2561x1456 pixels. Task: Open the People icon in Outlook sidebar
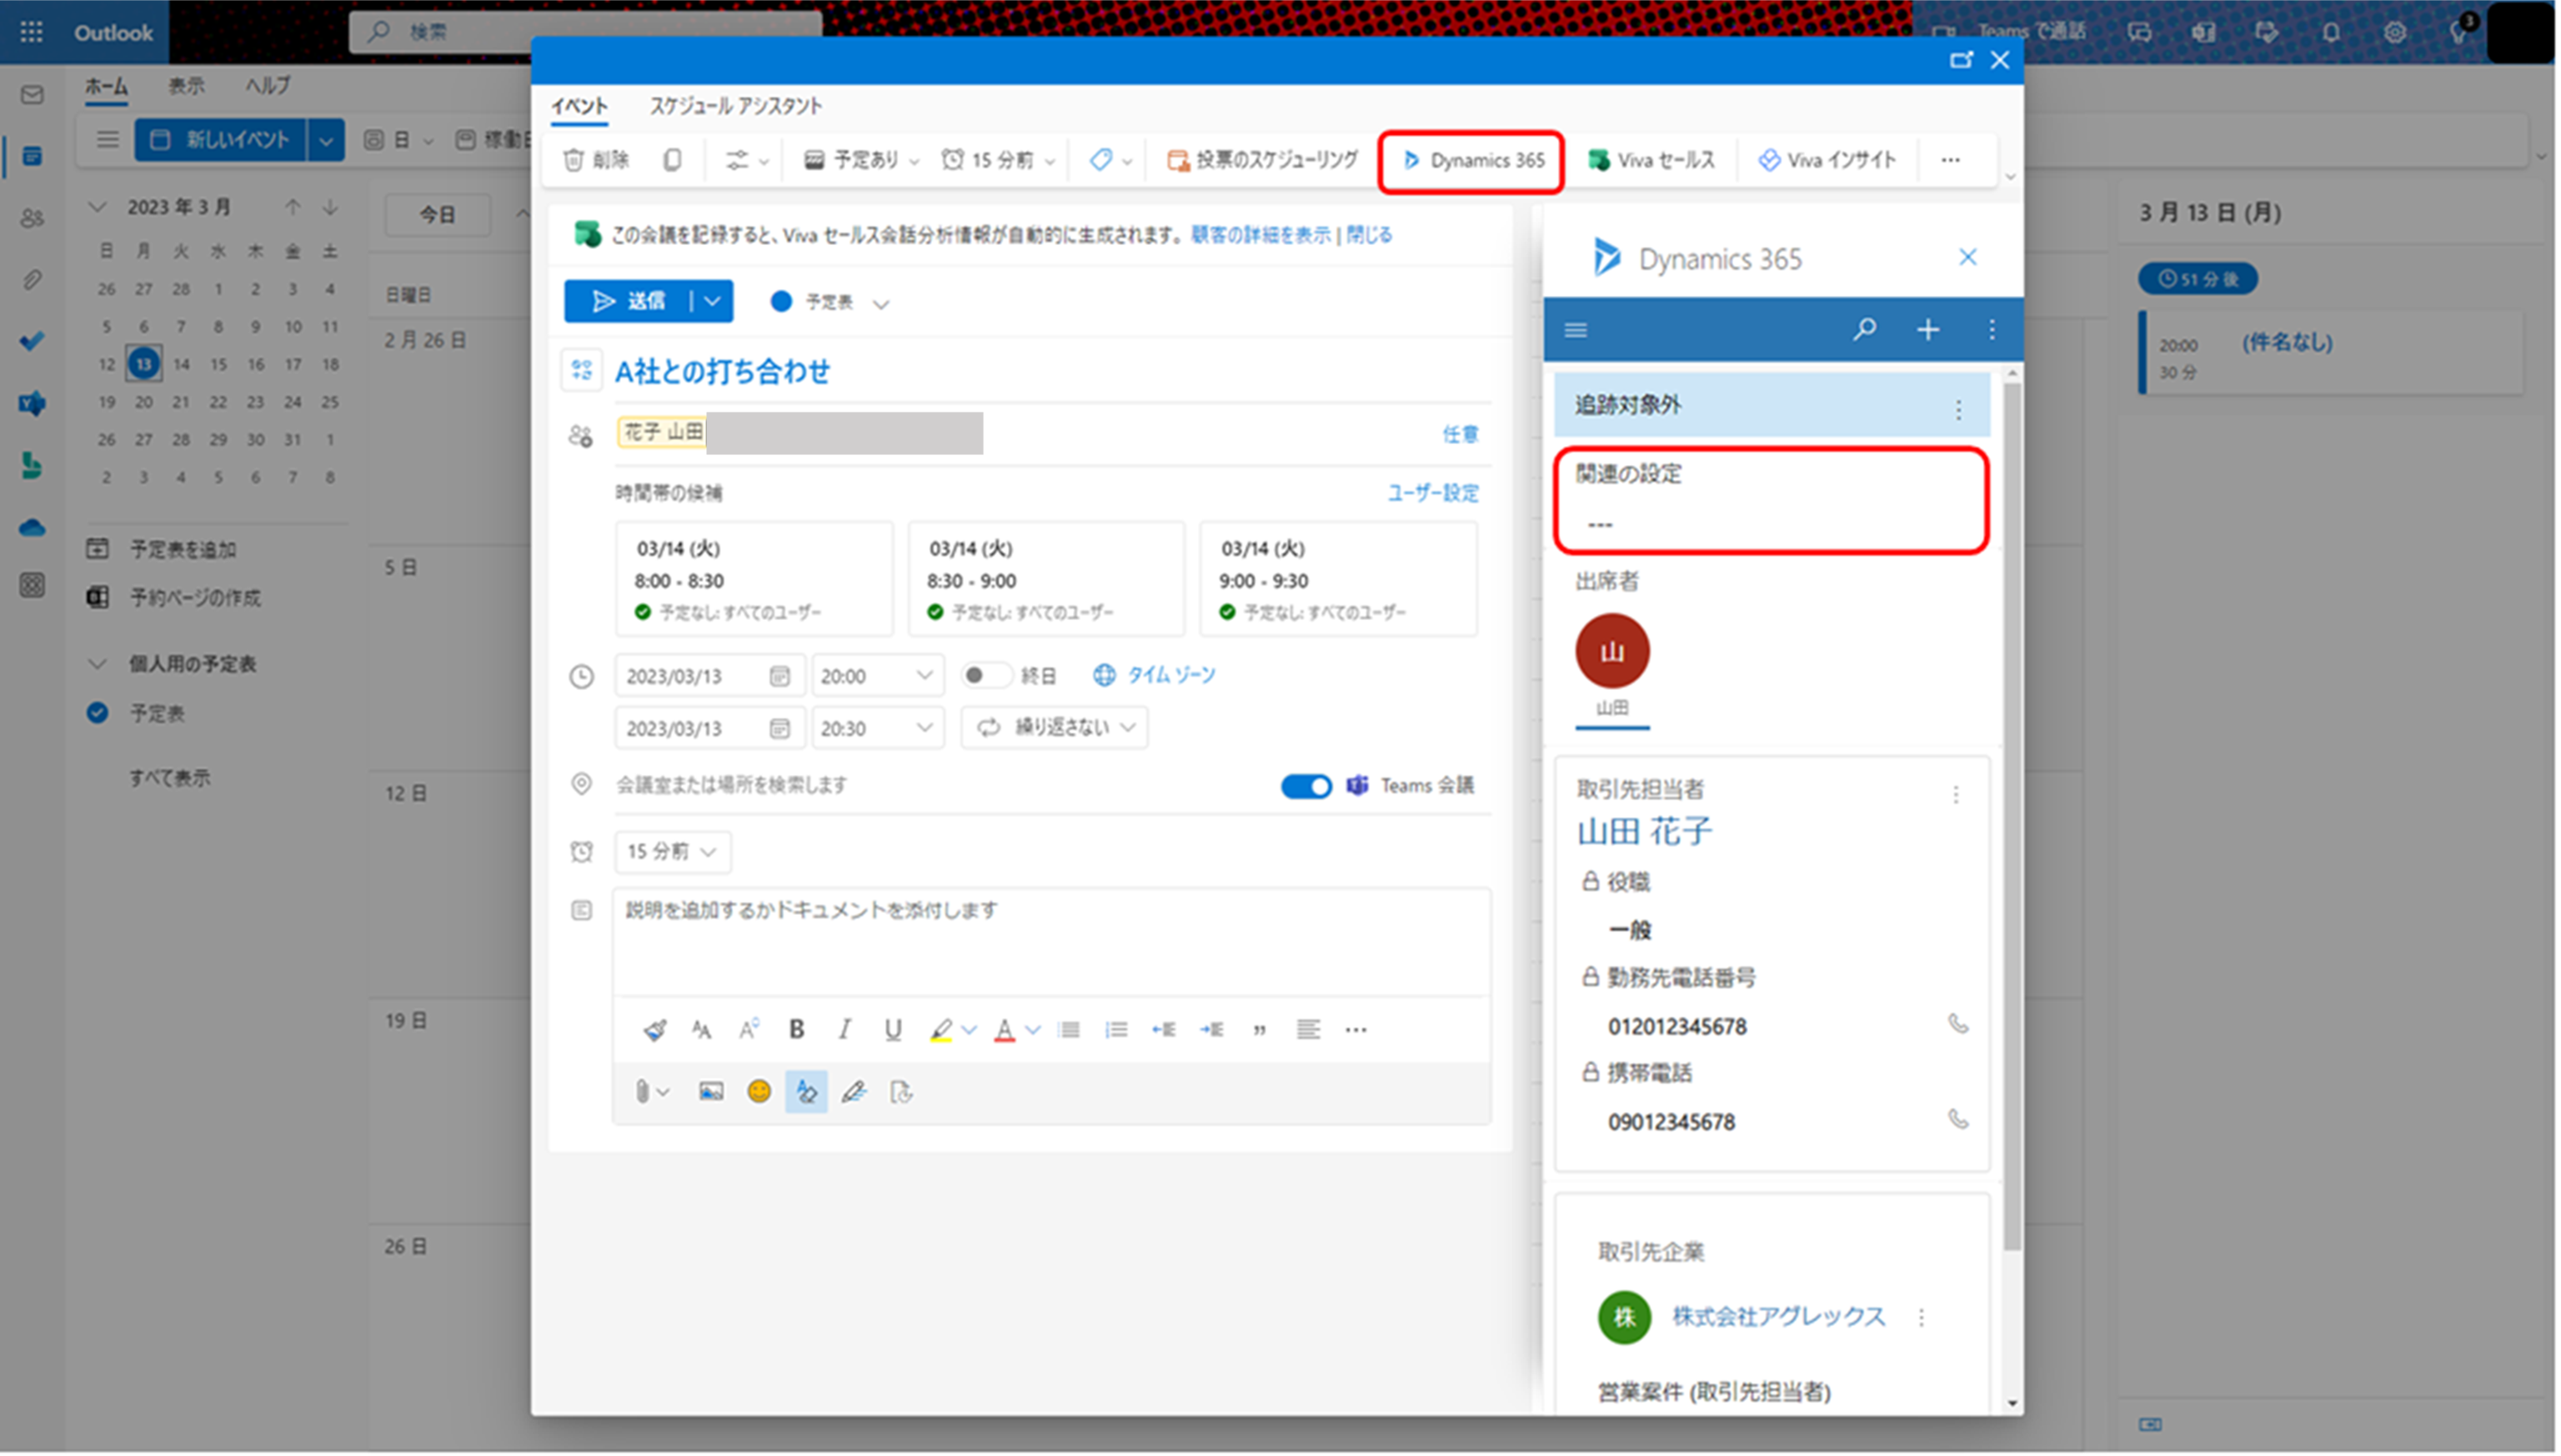(32, 218)
